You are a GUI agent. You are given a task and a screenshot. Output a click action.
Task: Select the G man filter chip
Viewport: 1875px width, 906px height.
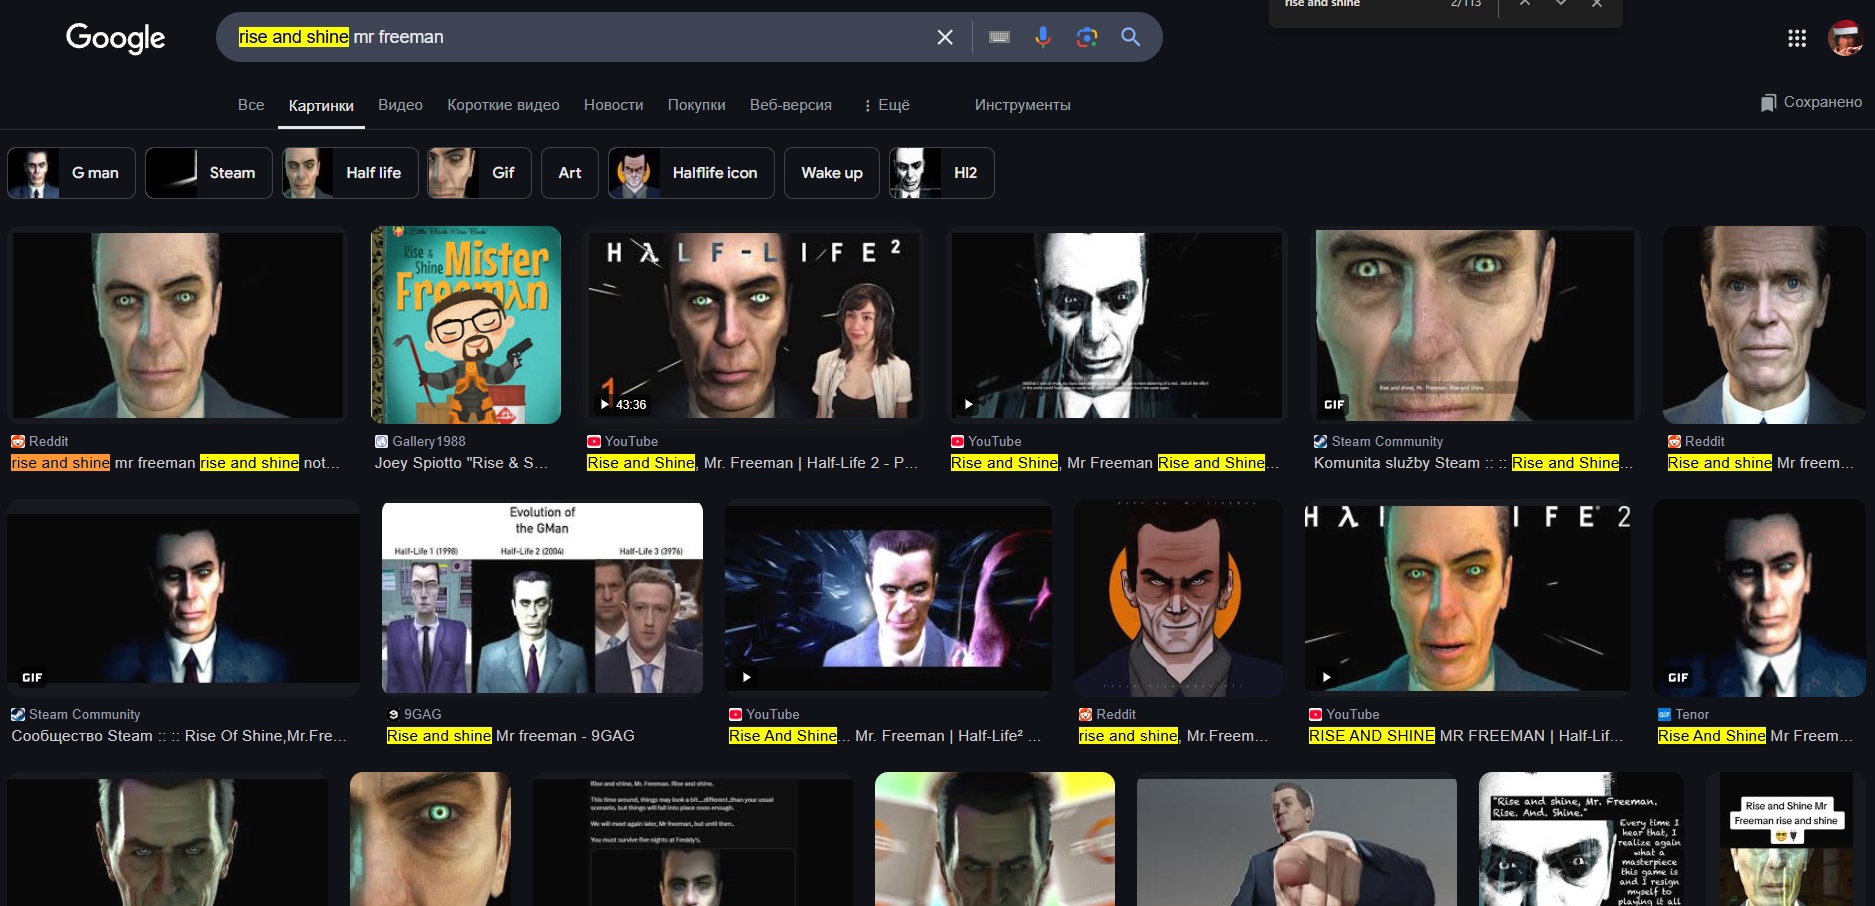[x=71, y=173]
